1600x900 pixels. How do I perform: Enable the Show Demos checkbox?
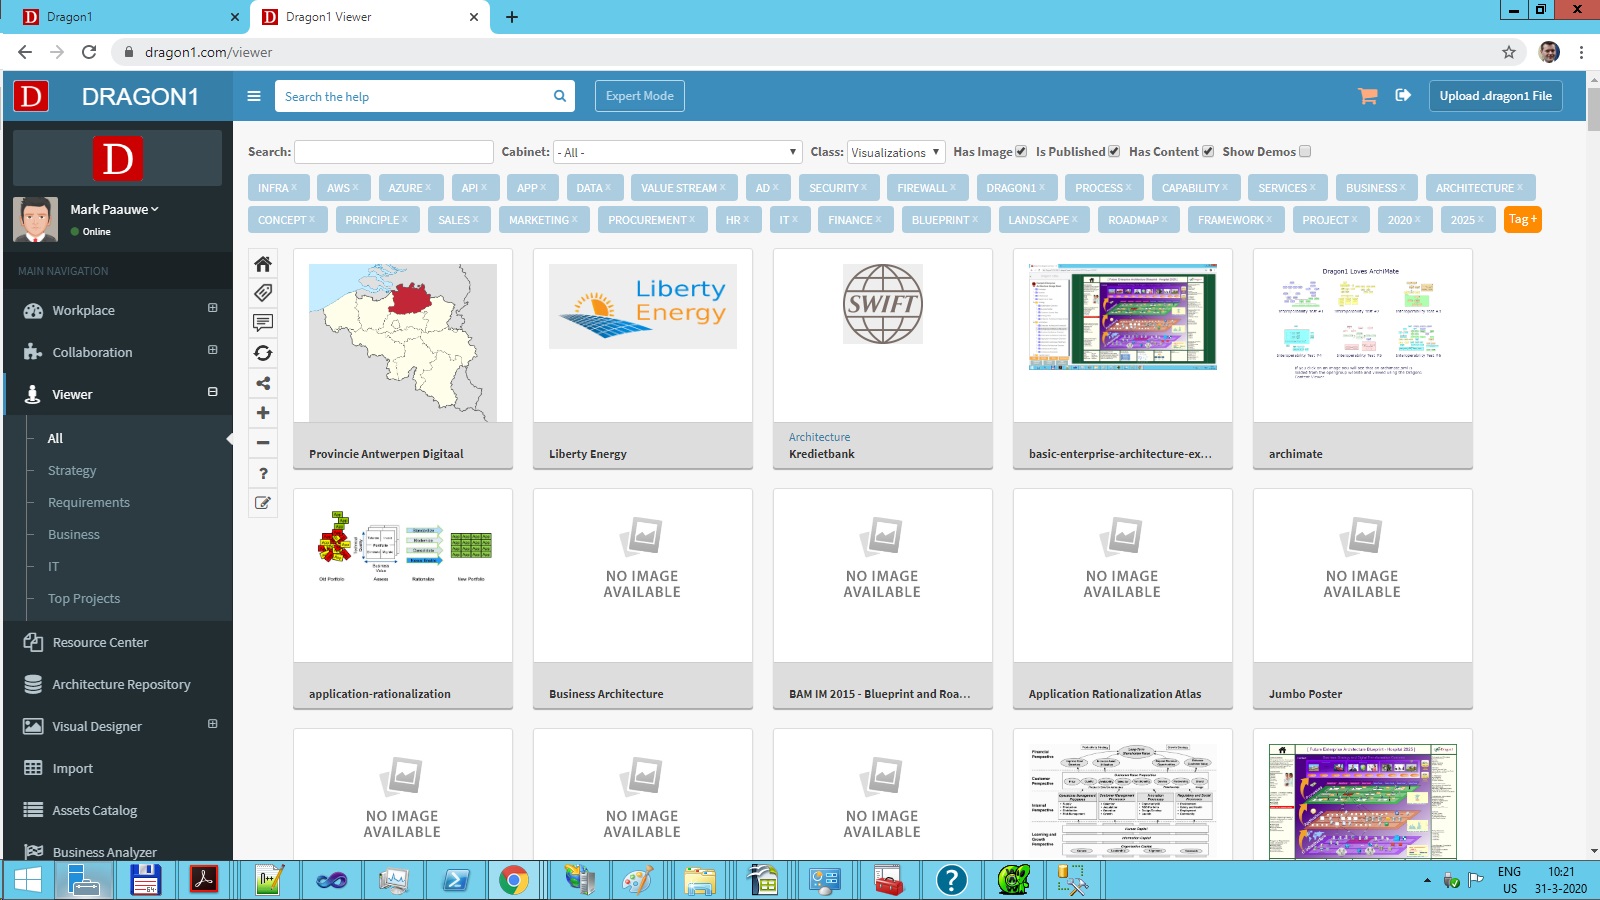[1305, 152]
